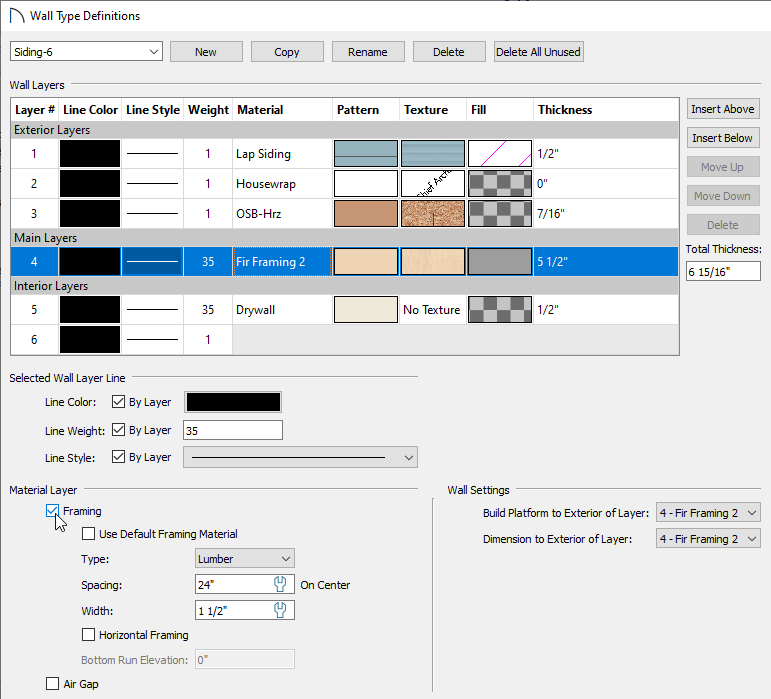
Task: Open pattern swatch for Lap Siding
Action: click(366, 153)
